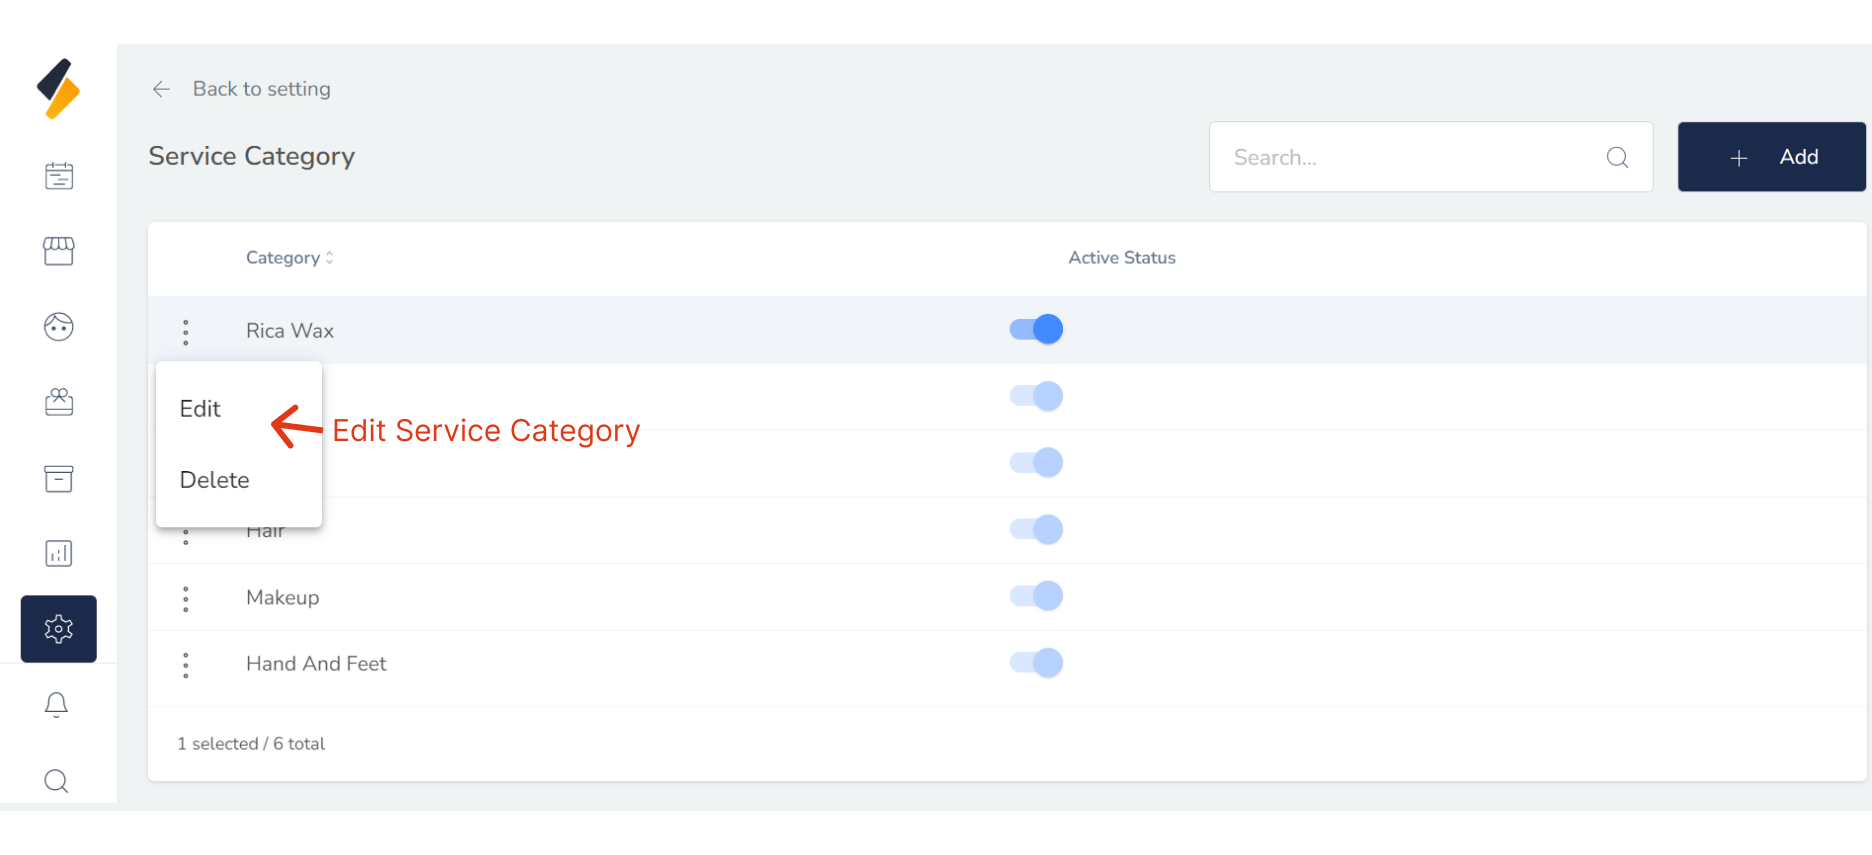
Task: Choose Delete from the context menu
Action: (x=215, y=480)
